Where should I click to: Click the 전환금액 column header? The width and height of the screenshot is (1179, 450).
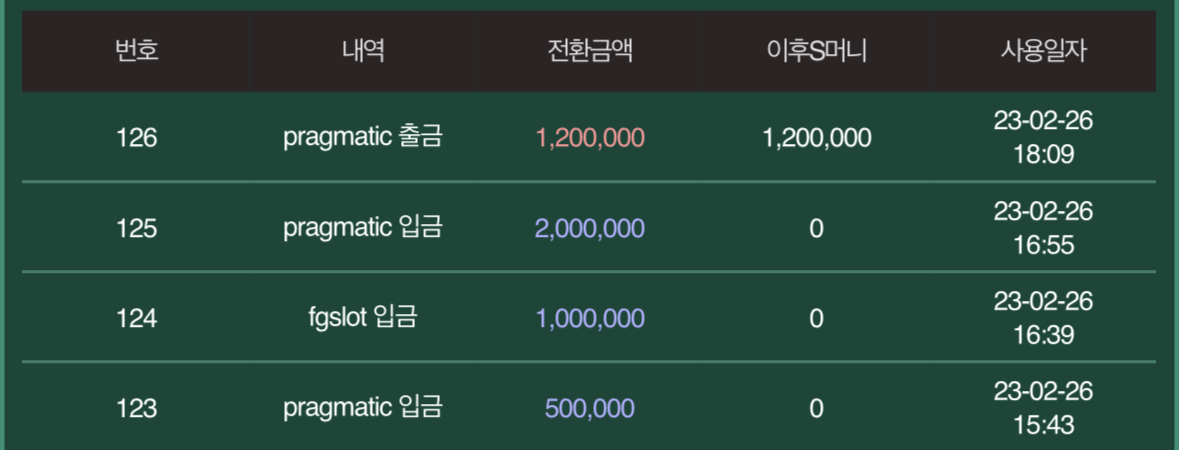pos(590,51)
